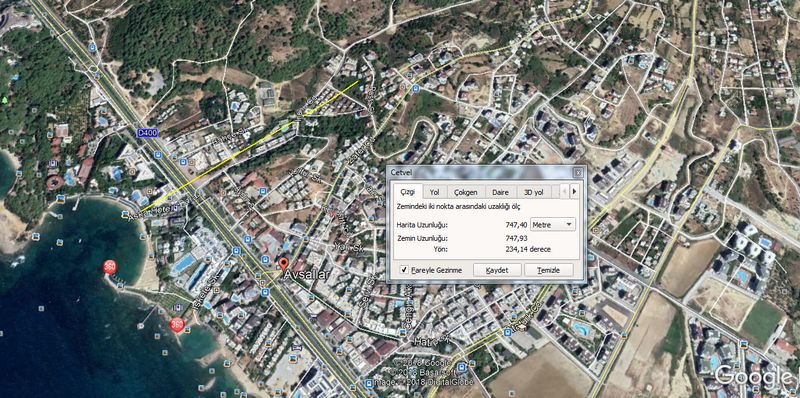Image resolution: width=800 pixels, height=398 pixels.
Task: Uncheck the Fareyle Gezinme checkbox
Action: (x=404, y=270)
